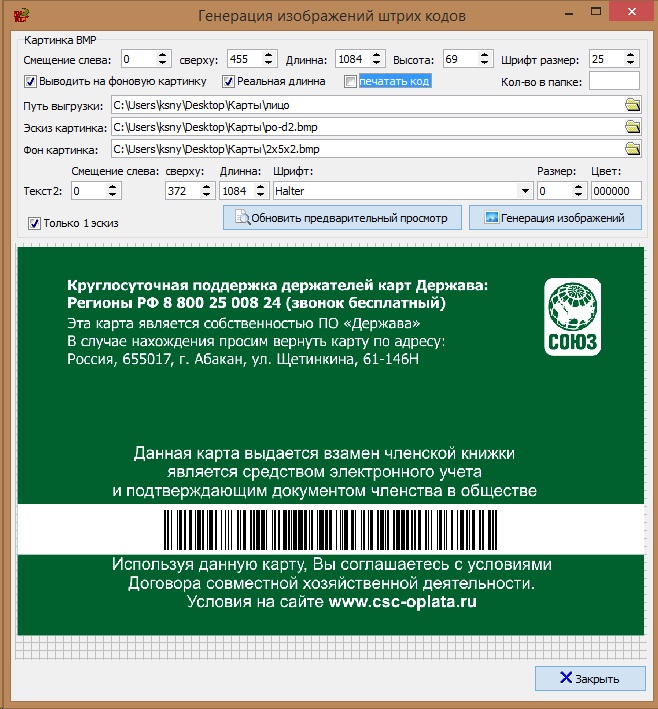Click the barcode in the preview

click(330, 529)
